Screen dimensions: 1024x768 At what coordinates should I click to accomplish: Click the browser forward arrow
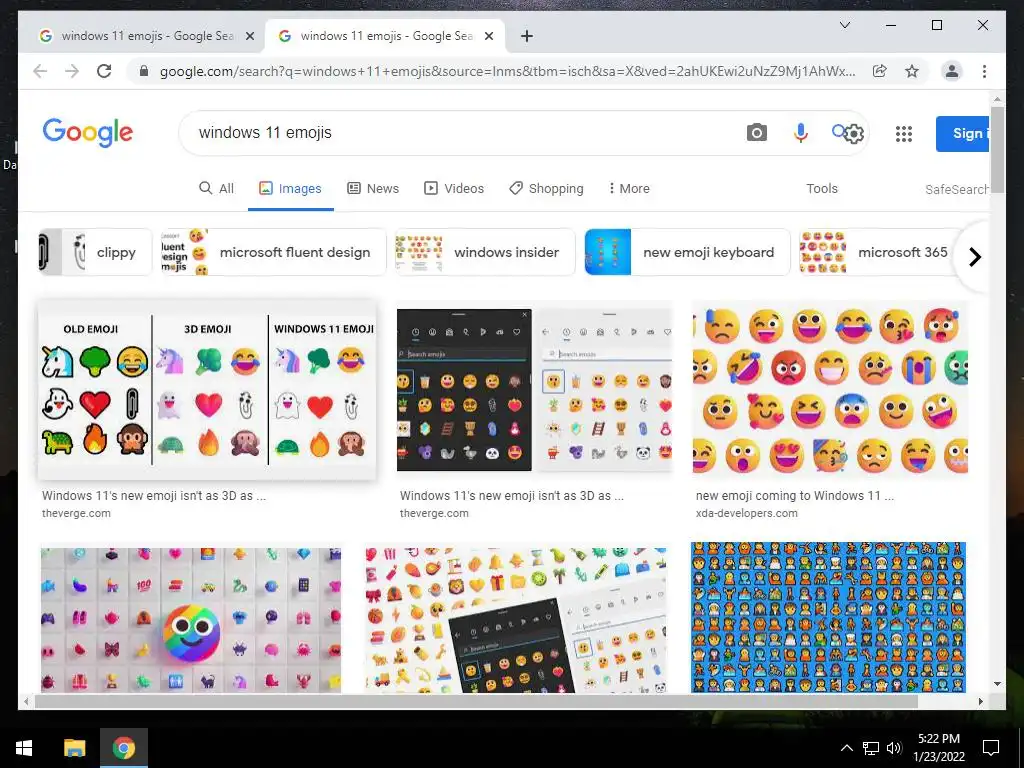pos(72,71)
